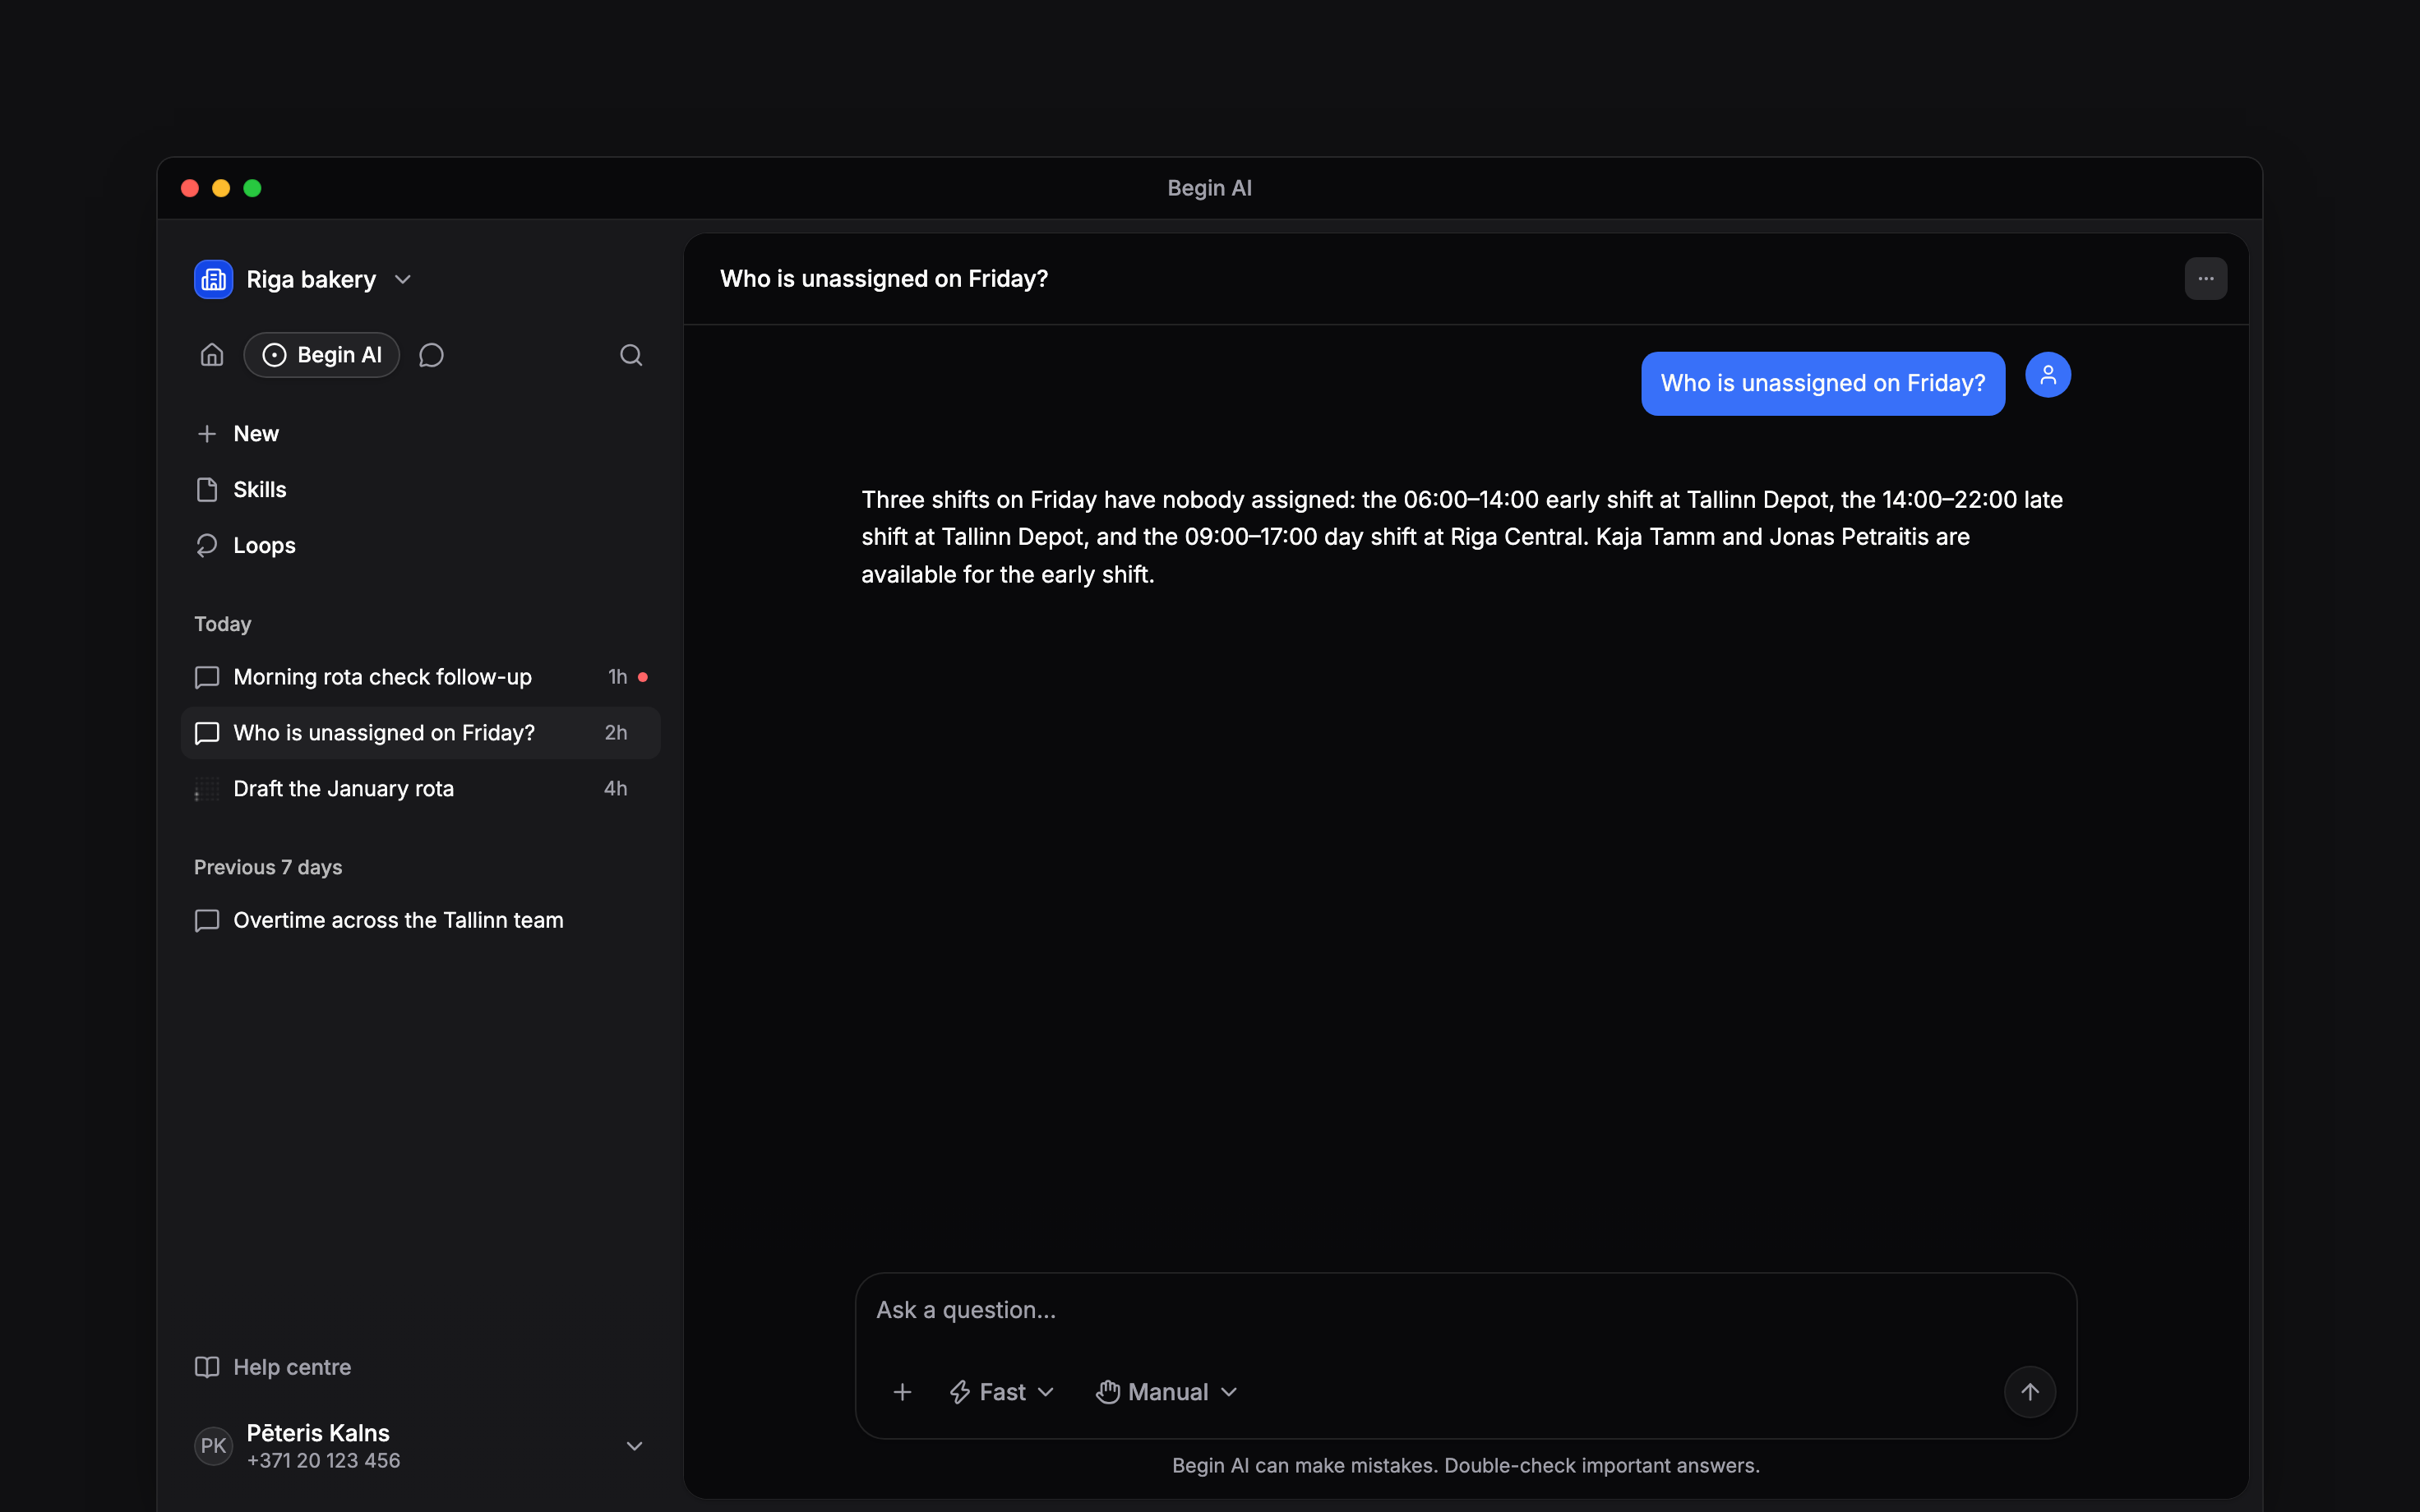Click the dotted loading icon beside Draft the January rota
This screenshot has height=1512, width=2420.
click(207, 789)
